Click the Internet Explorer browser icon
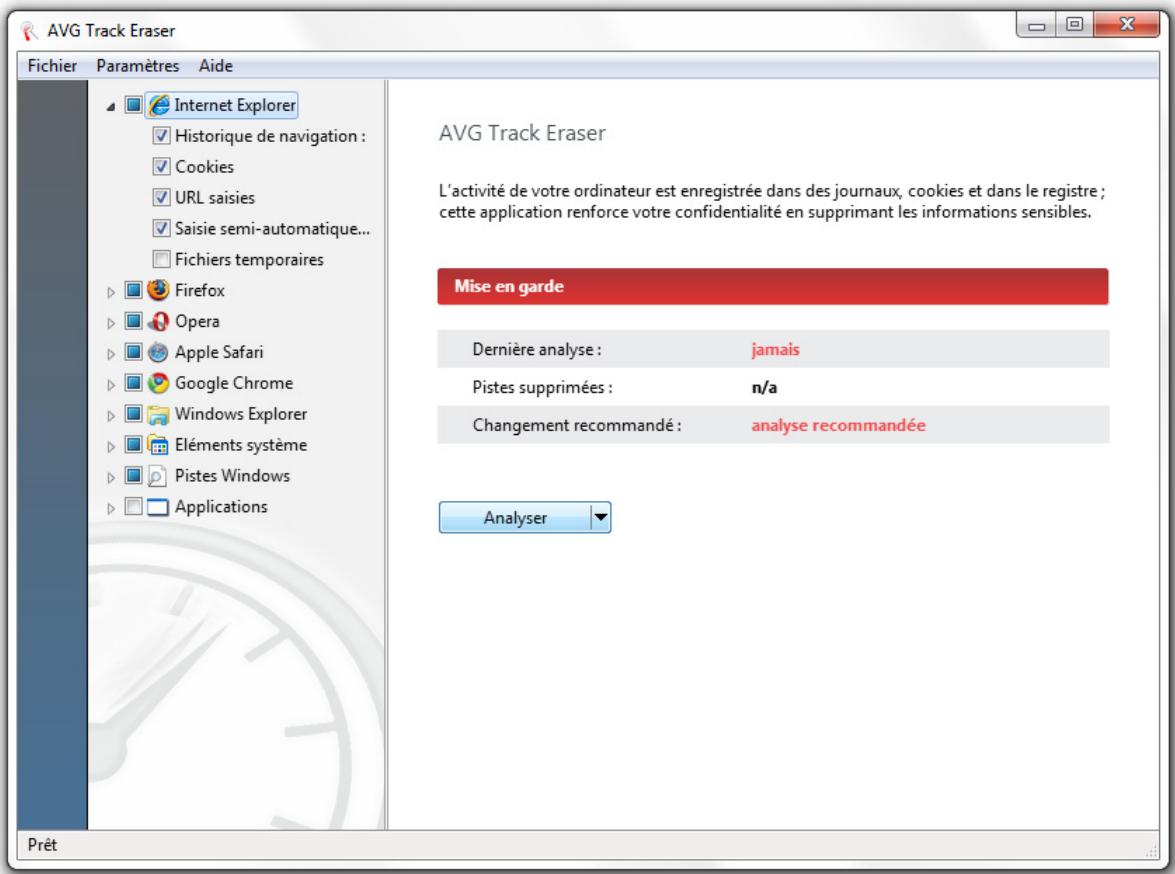Screen dimensions: 1175x874 tap(159, 105)
